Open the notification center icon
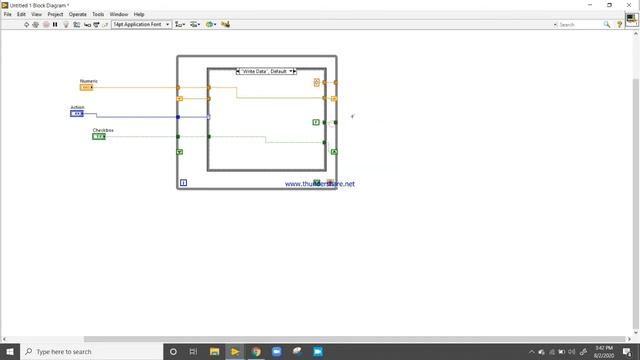This screenshot has width=640, height=360. click(627, 352)
